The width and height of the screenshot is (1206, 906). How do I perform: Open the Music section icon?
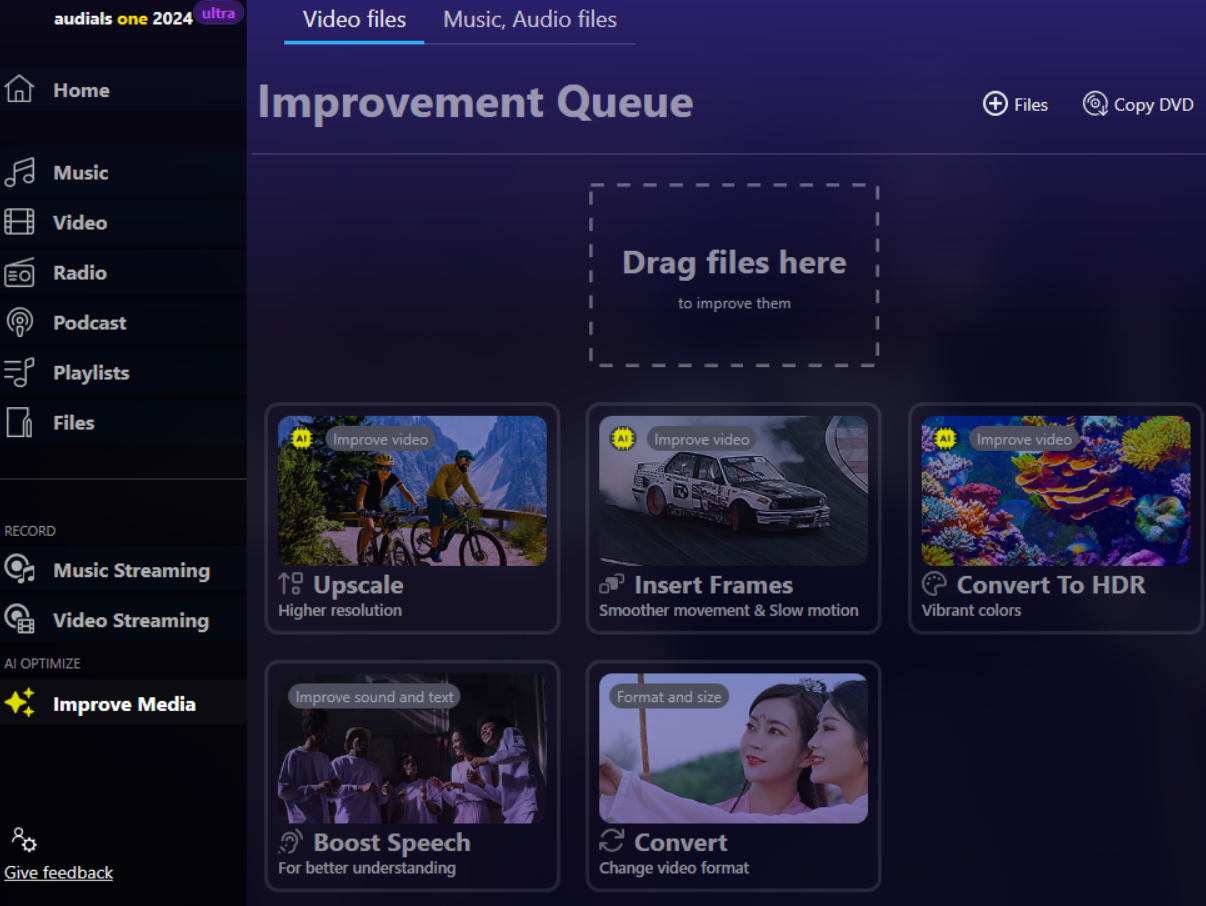[x=19, y=173]
